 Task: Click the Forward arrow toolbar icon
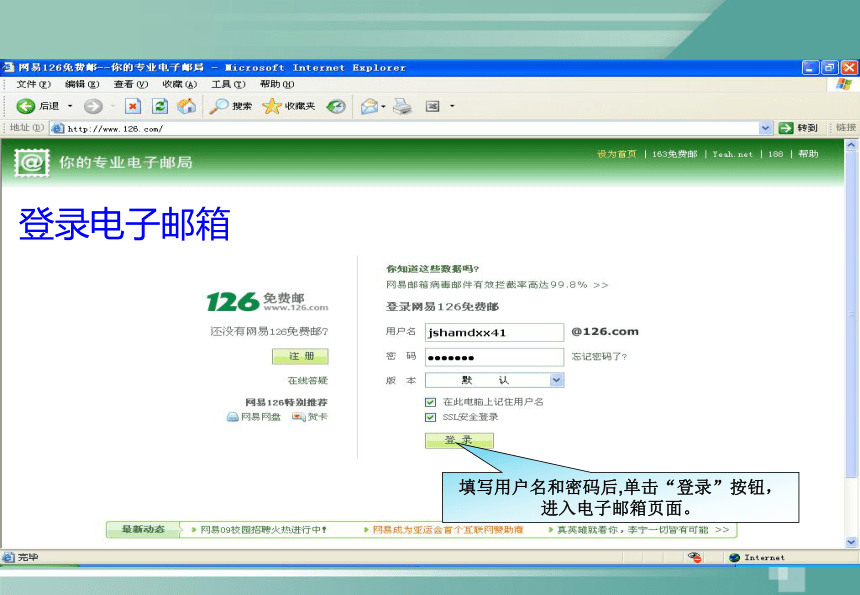click(x=93, y=106)
